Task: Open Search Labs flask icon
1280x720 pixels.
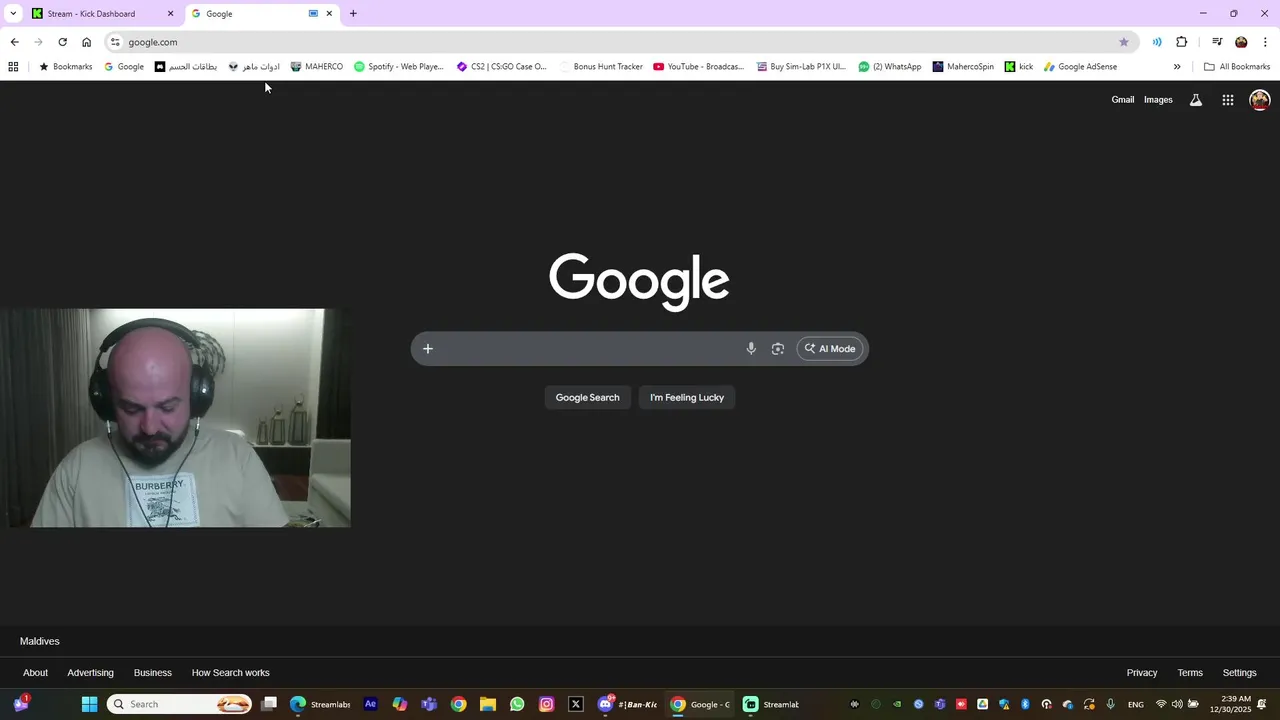Action: click(x=1196, y=100)
